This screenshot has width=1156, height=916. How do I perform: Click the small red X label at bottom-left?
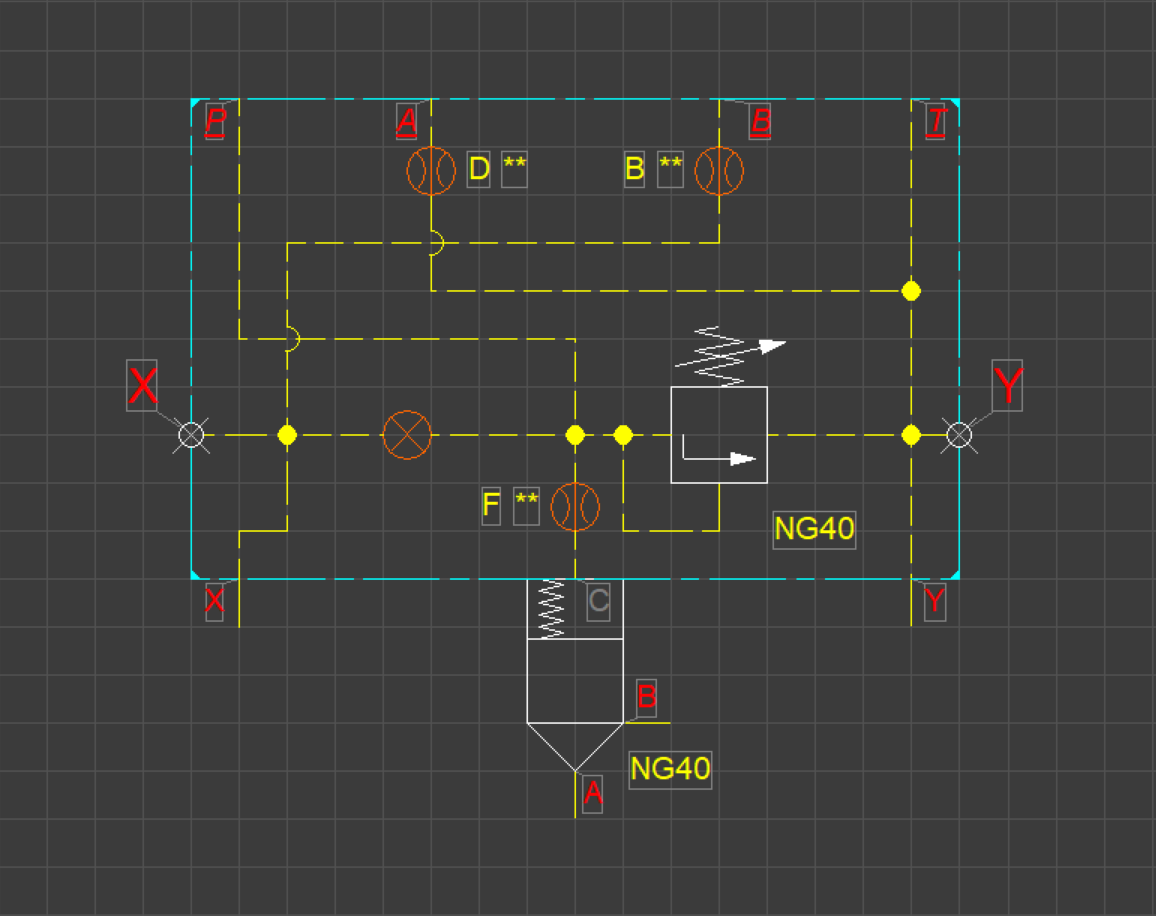215,602
